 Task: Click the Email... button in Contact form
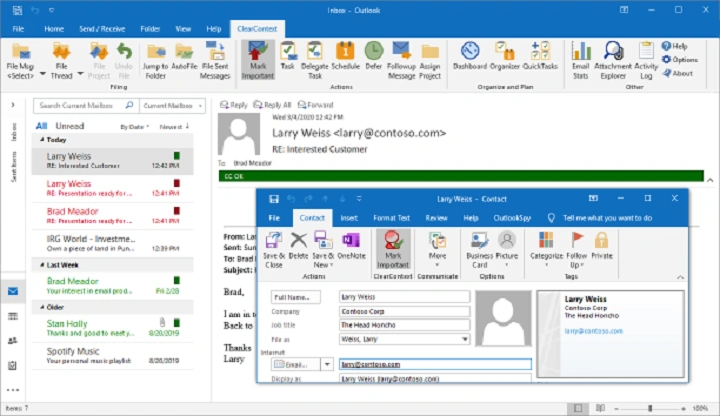(296, 365)
